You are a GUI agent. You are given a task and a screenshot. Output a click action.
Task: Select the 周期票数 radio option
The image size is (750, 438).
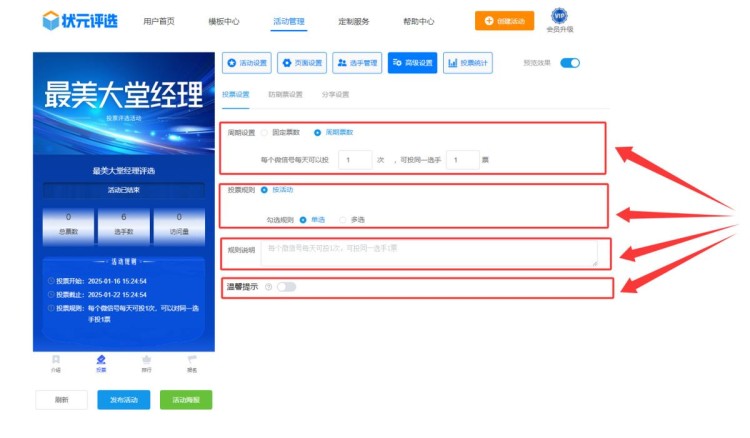click(318, 132)
